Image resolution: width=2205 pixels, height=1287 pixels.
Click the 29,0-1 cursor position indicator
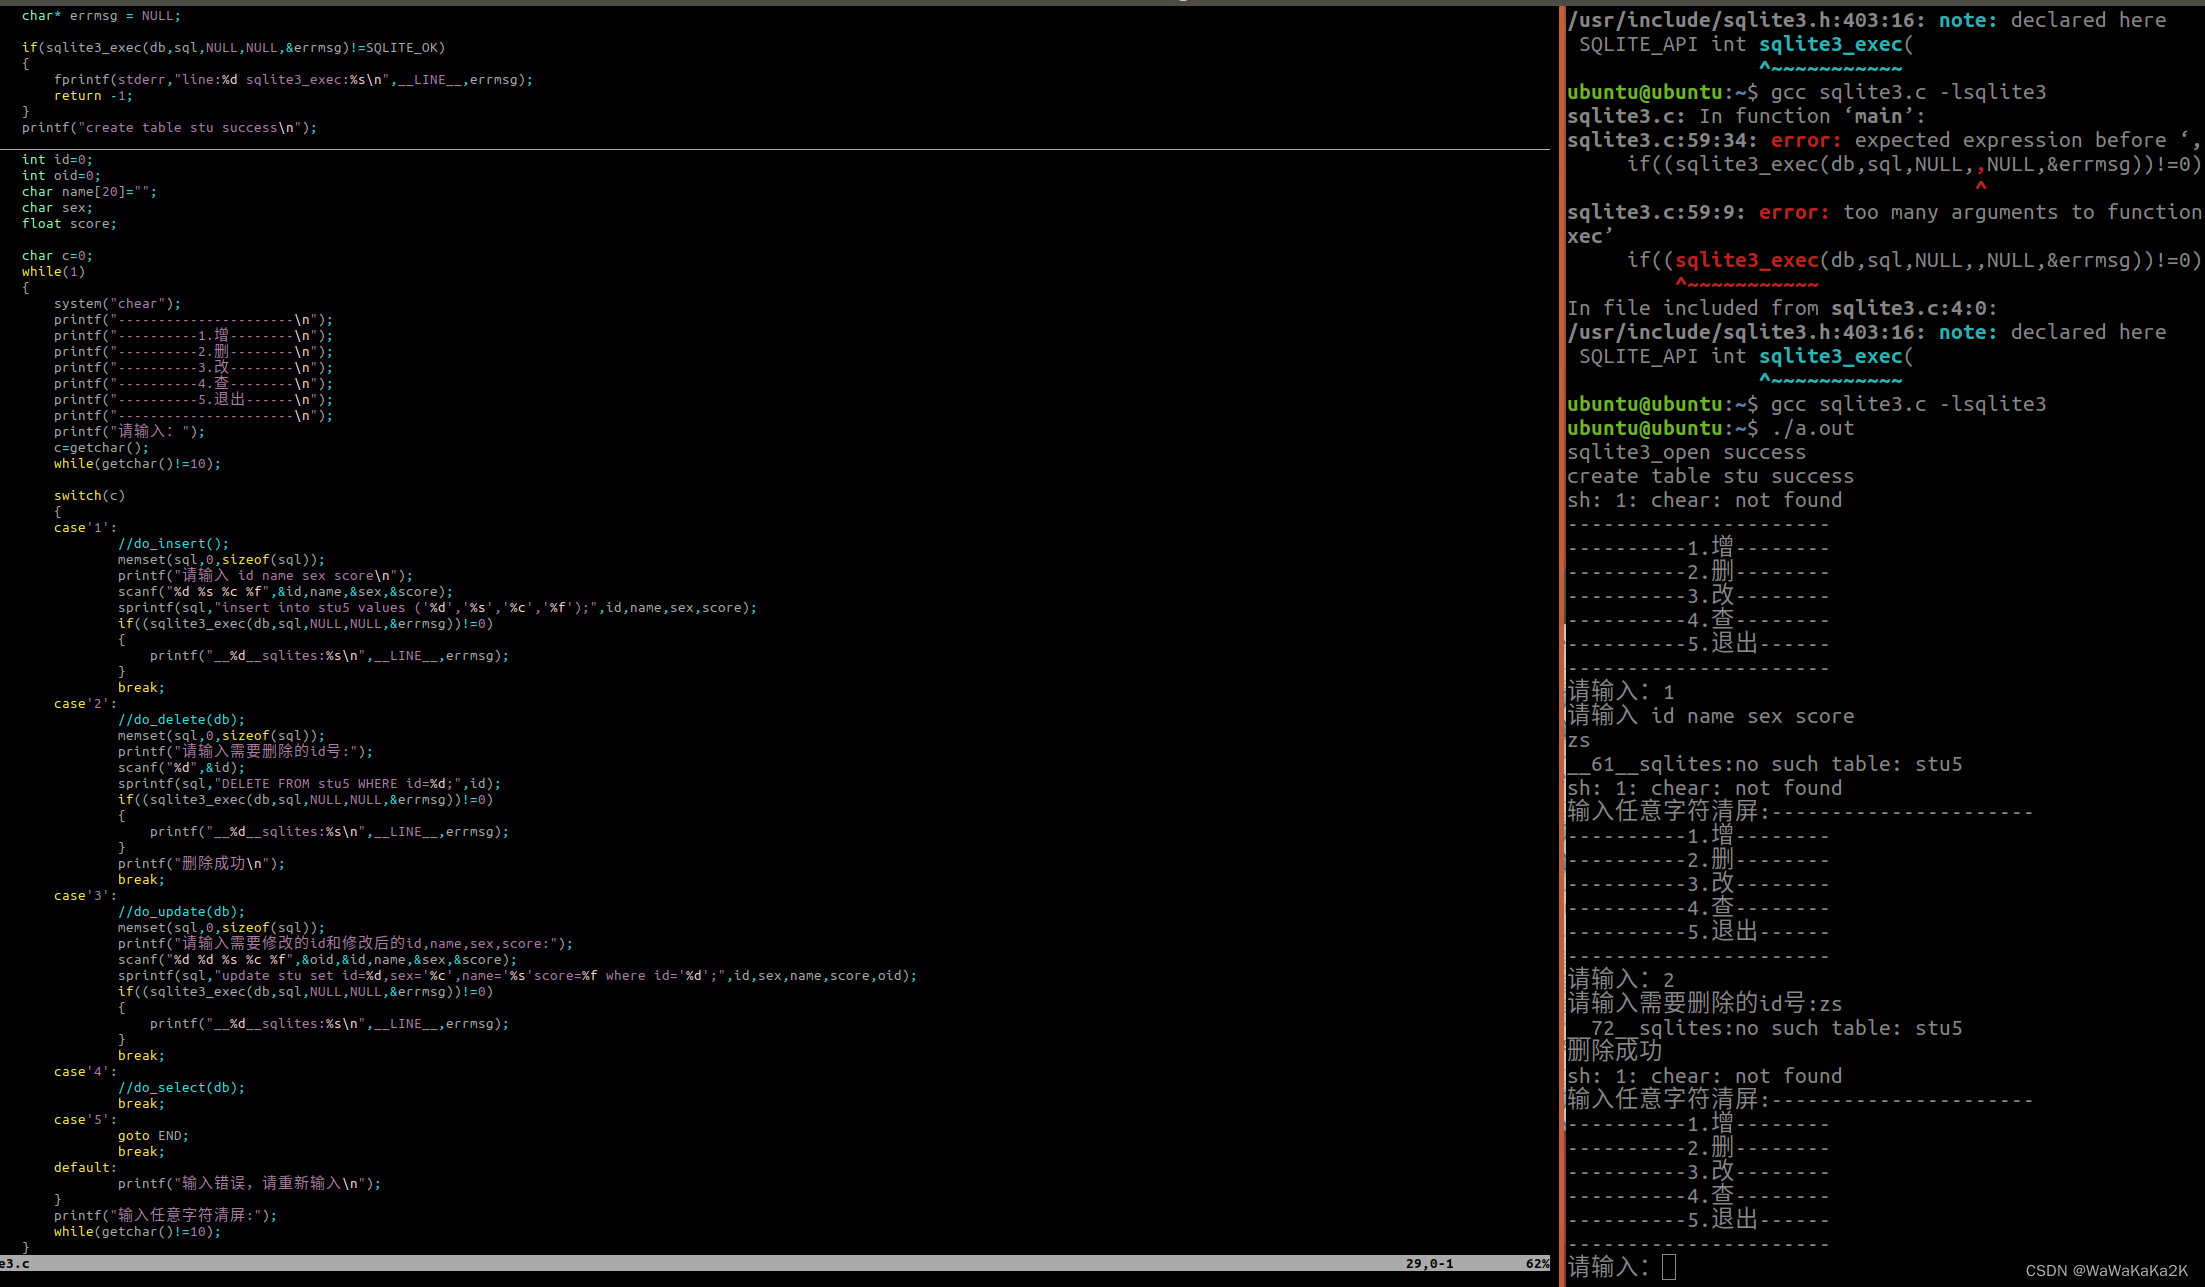pos(1429,1263)
